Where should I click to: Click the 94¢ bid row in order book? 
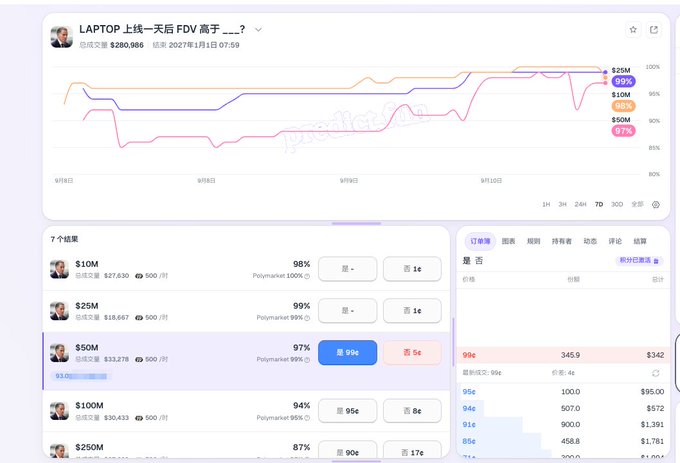(563, 408)
